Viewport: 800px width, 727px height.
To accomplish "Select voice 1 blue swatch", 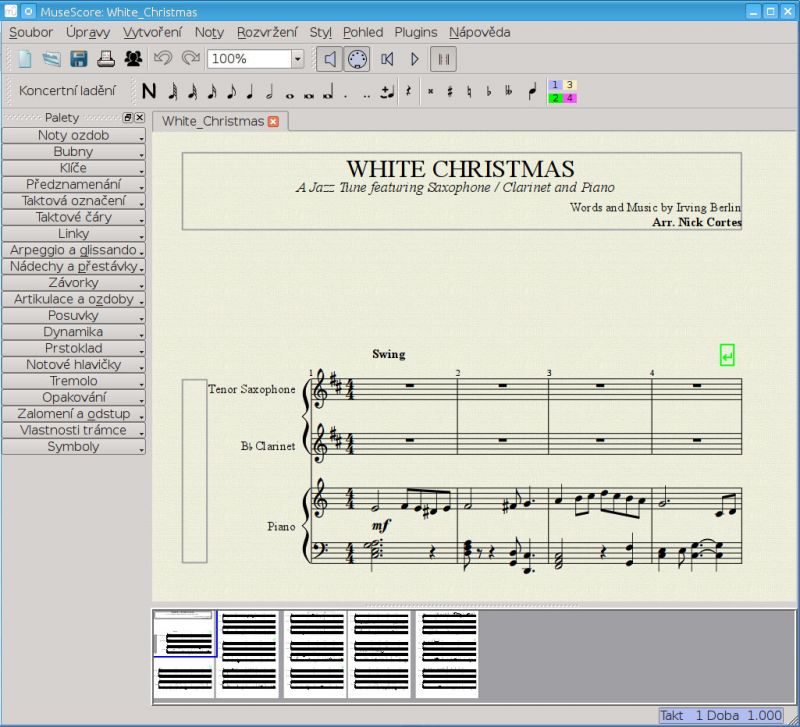I will tap(555, 85).
